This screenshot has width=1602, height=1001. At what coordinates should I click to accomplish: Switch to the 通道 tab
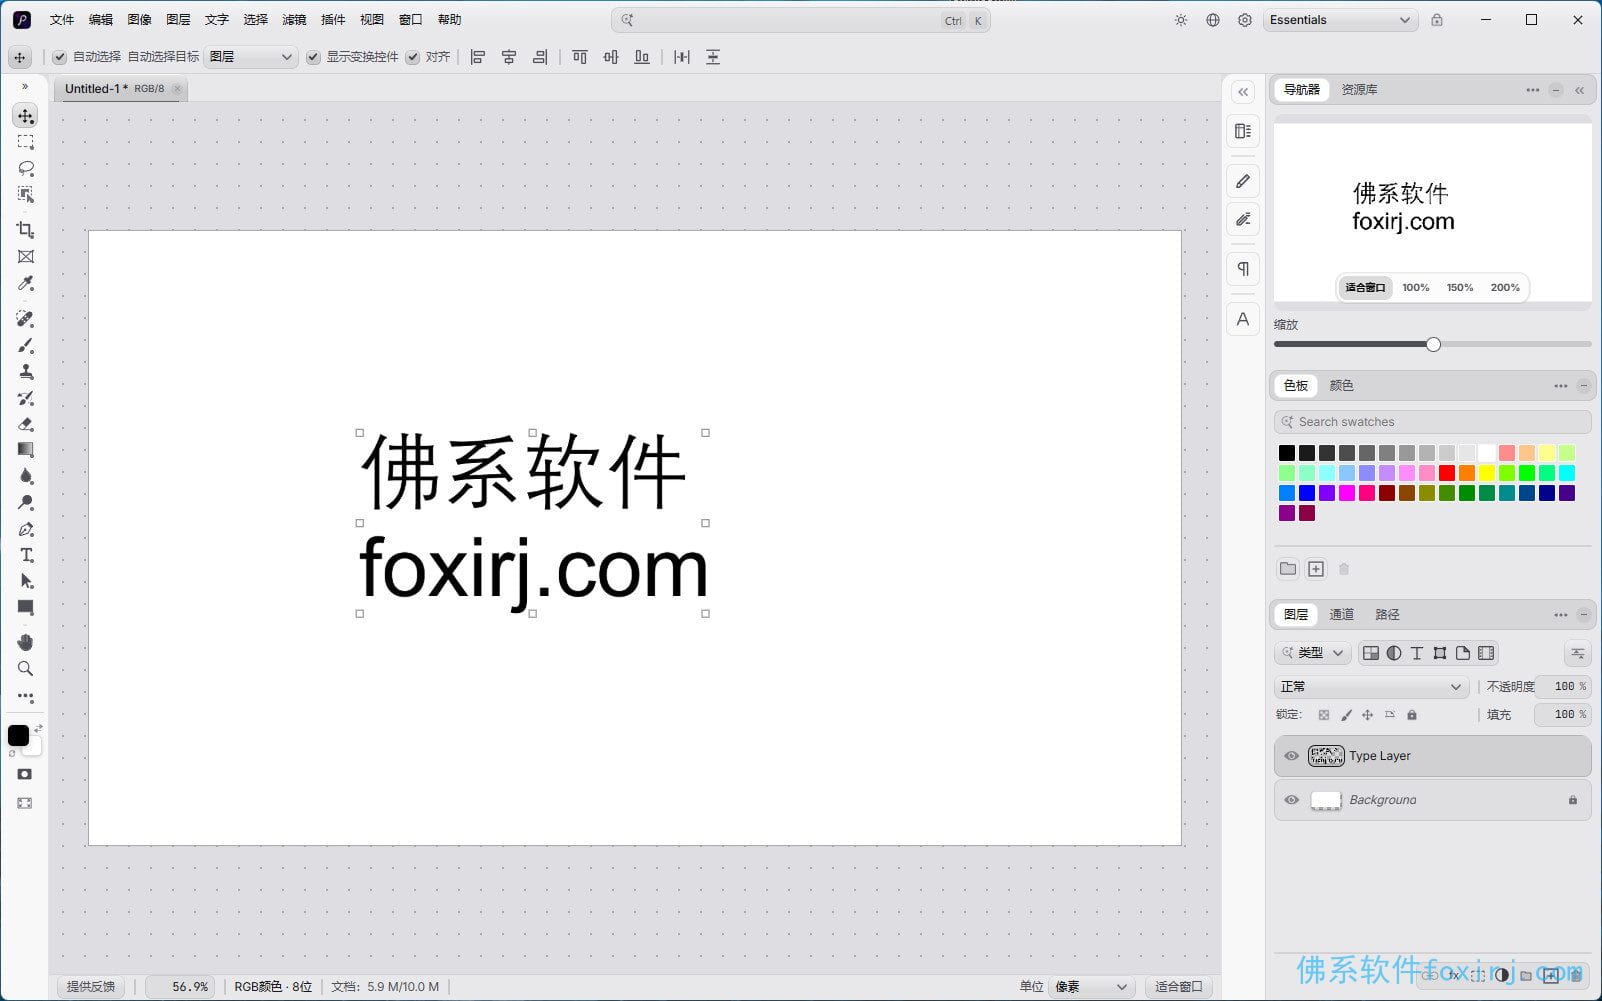coord(1342,615)
